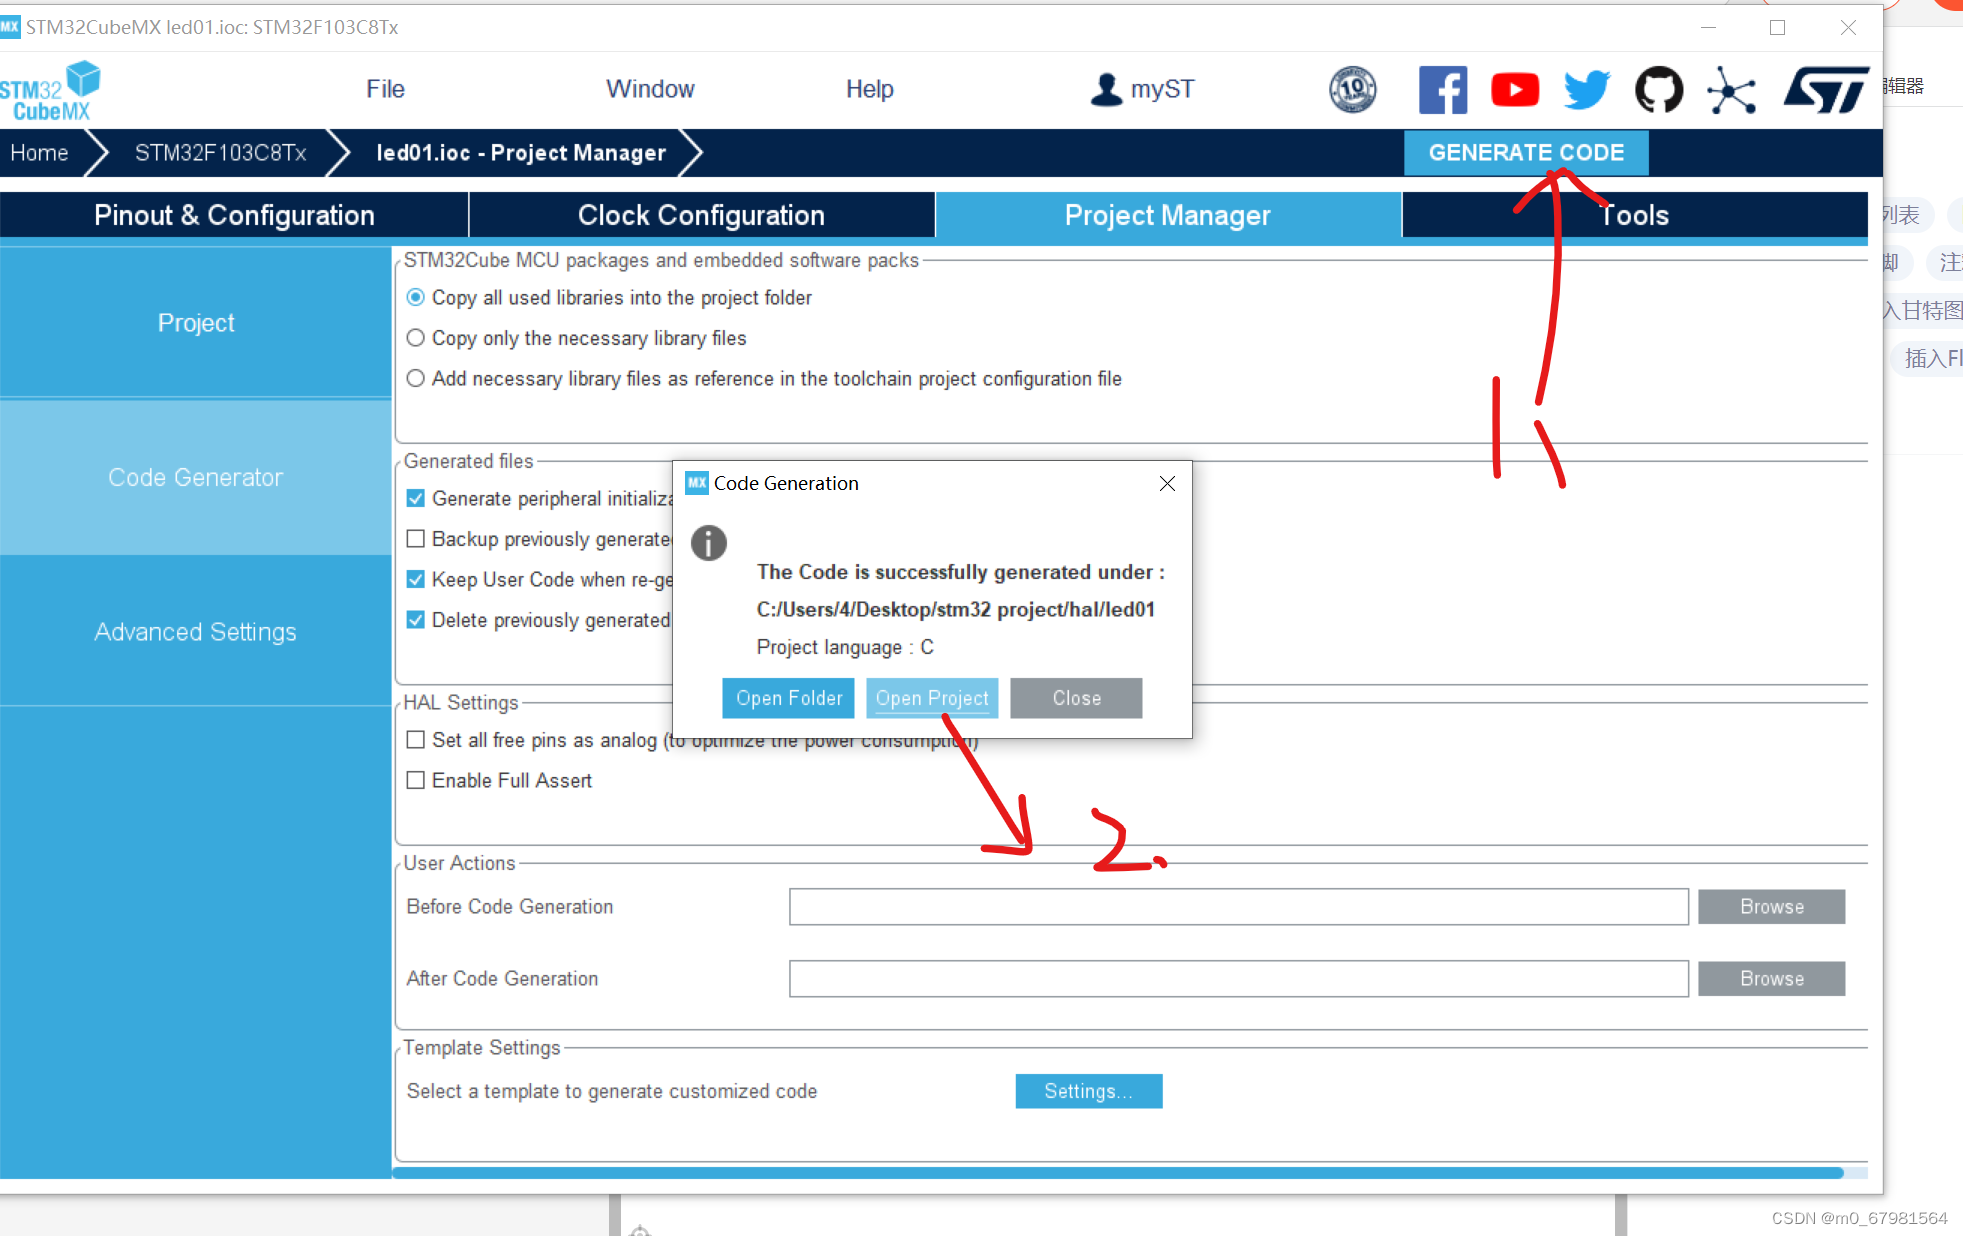Enable Set all free pins as analog

tap(416, 740)
